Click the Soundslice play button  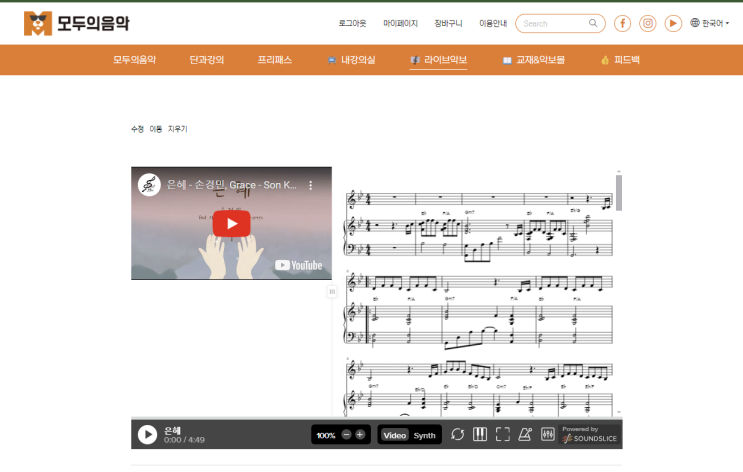[x=147, y=435]
